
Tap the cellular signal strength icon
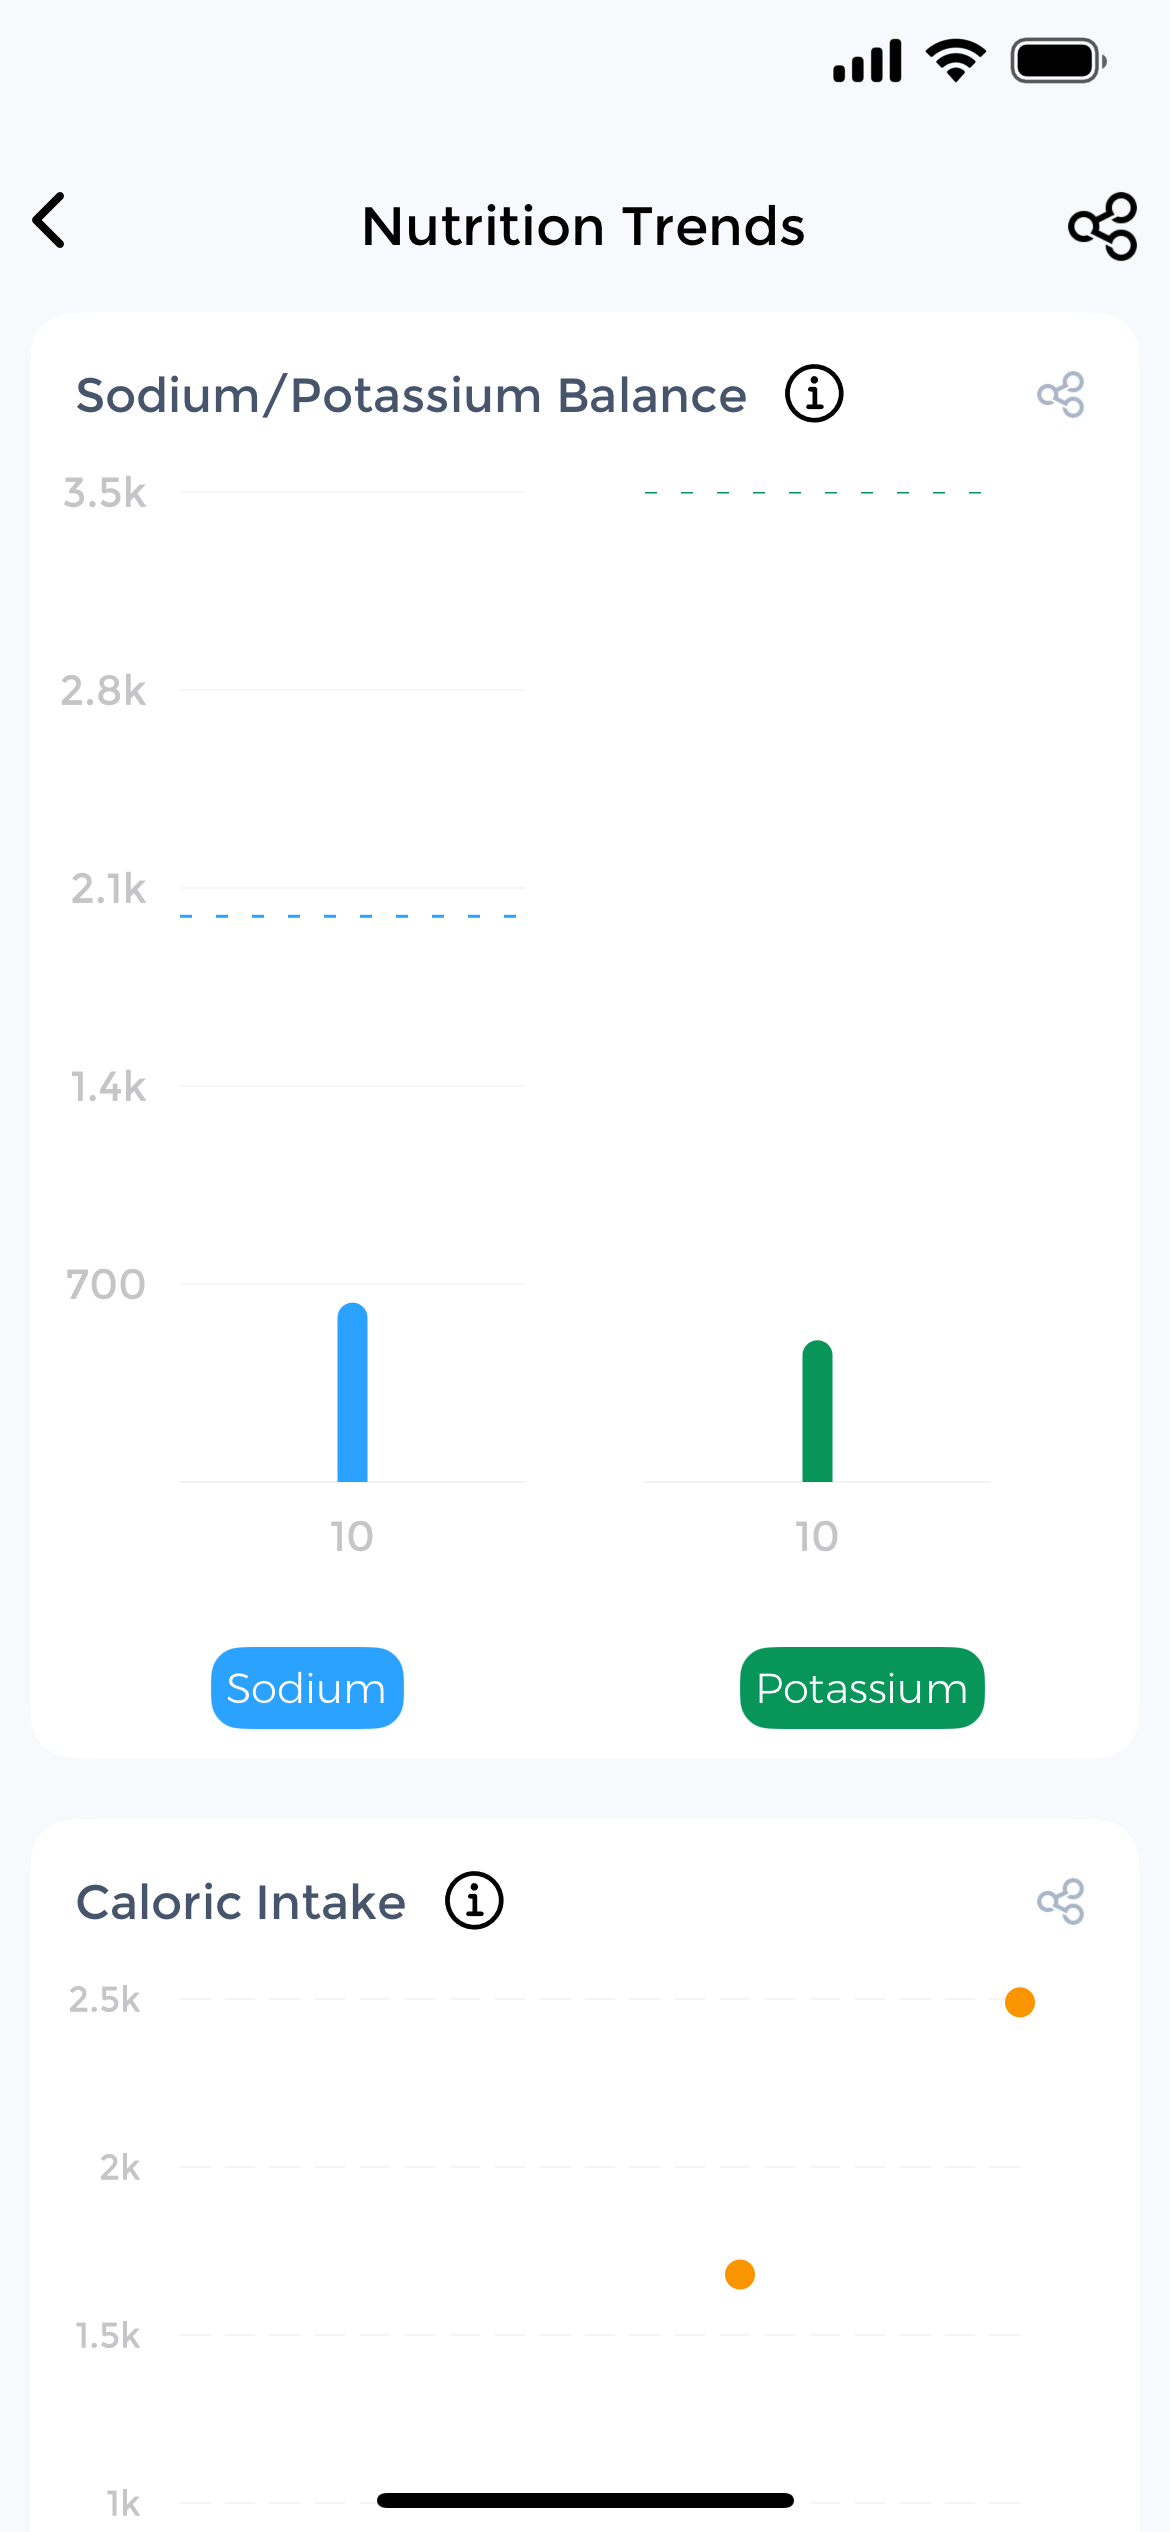tap(867, 61)
